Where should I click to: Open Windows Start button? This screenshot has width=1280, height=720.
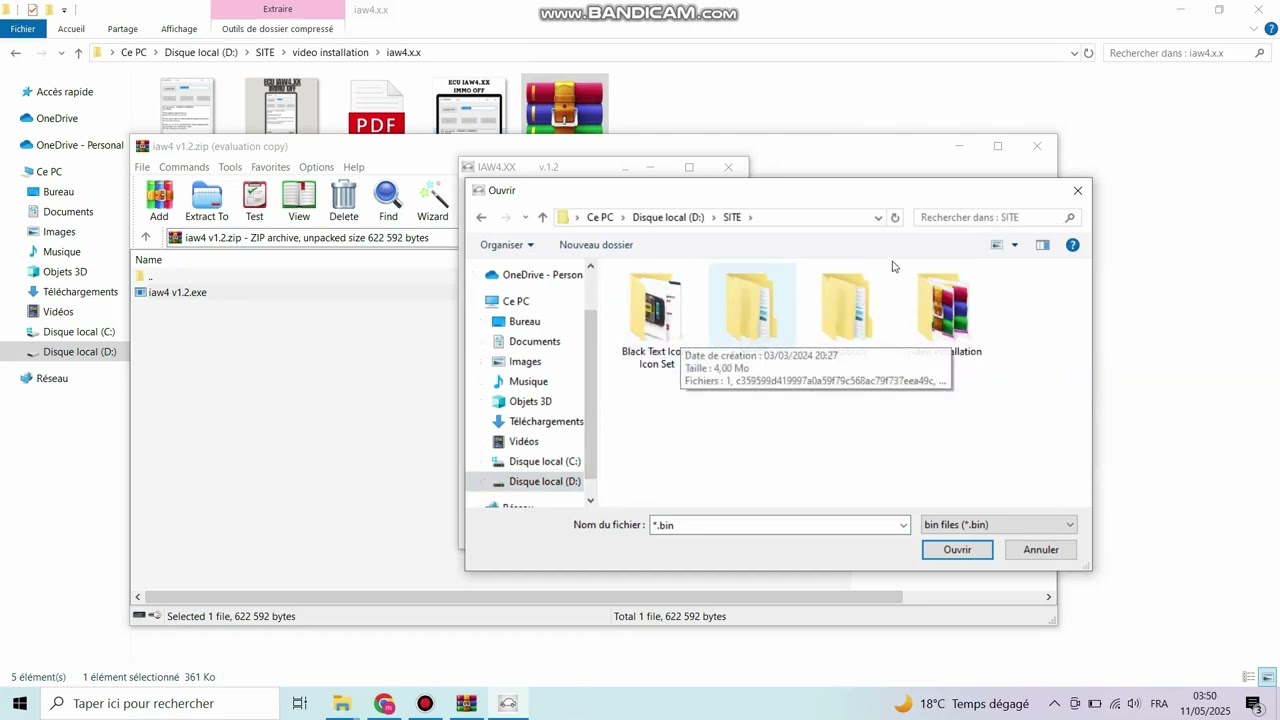pos(19,703)
